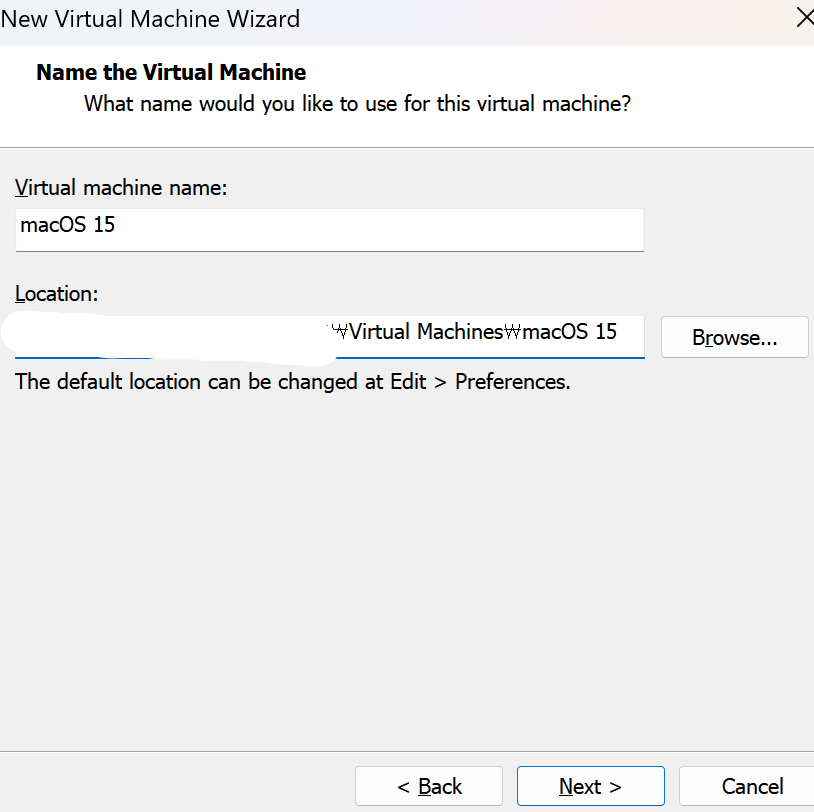
Task: Go to previous step with Back
Action: click(x=429, y=786)
